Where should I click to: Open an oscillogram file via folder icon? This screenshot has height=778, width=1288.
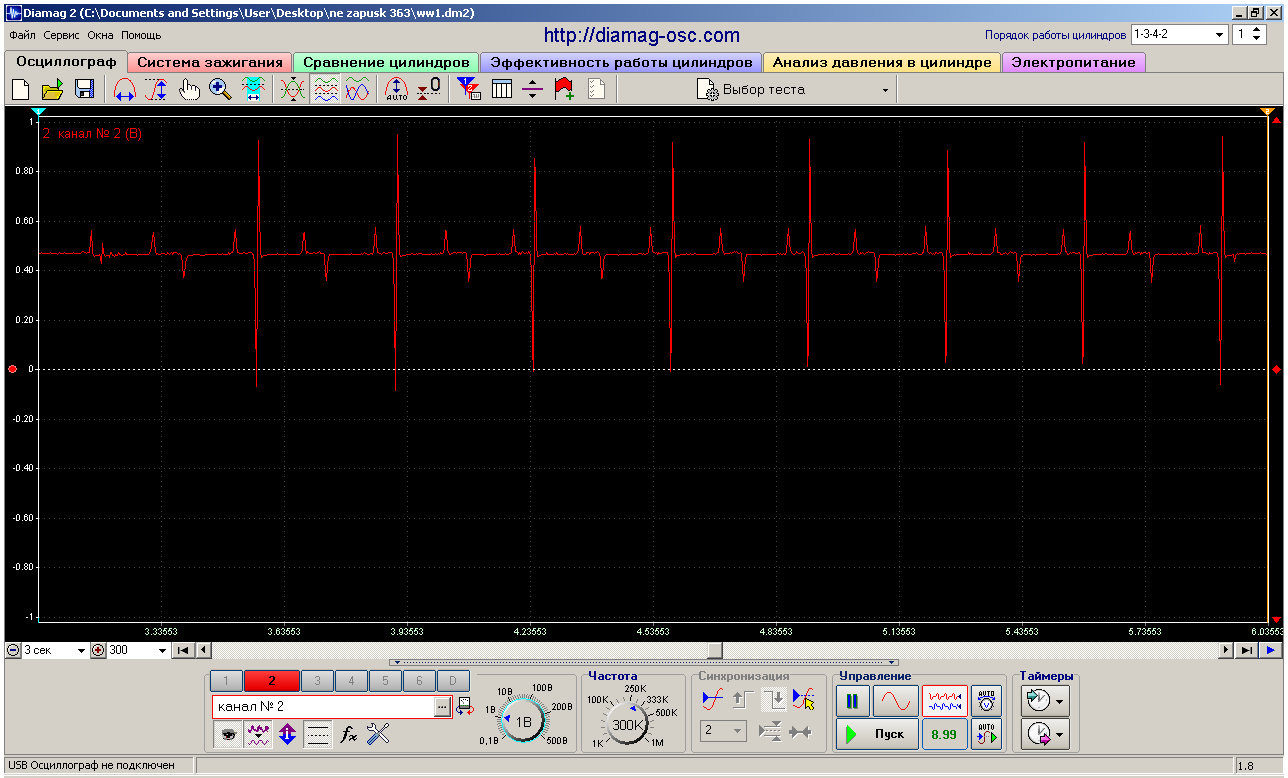(52, 89)
